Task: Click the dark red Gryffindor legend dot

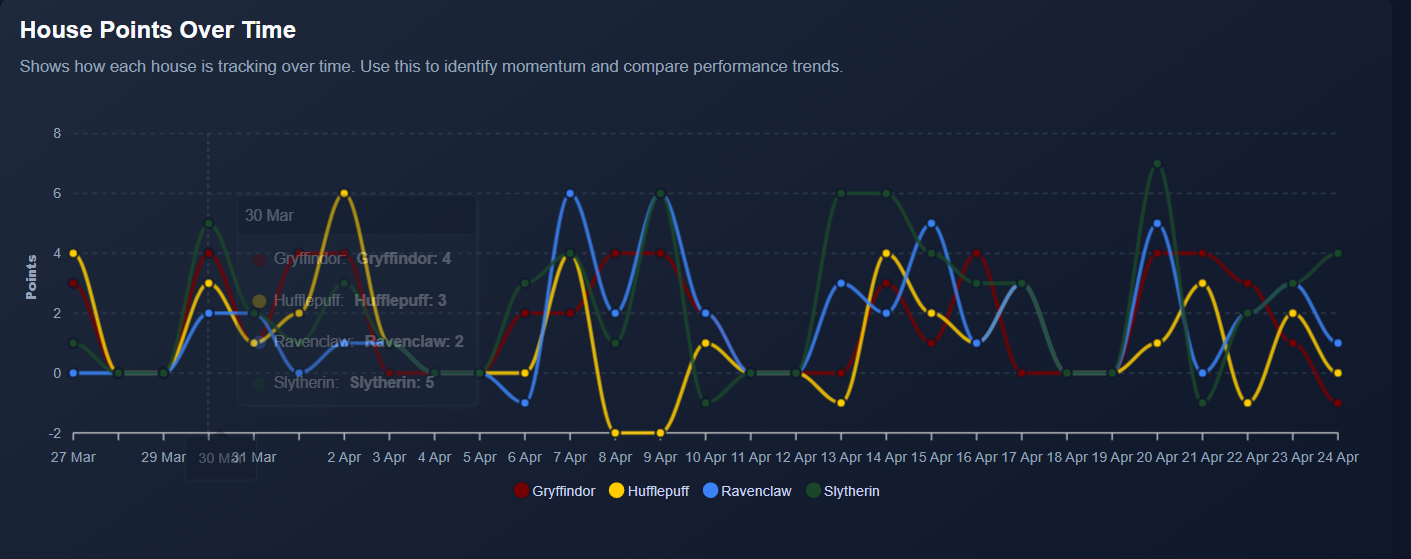Action: 521,491
